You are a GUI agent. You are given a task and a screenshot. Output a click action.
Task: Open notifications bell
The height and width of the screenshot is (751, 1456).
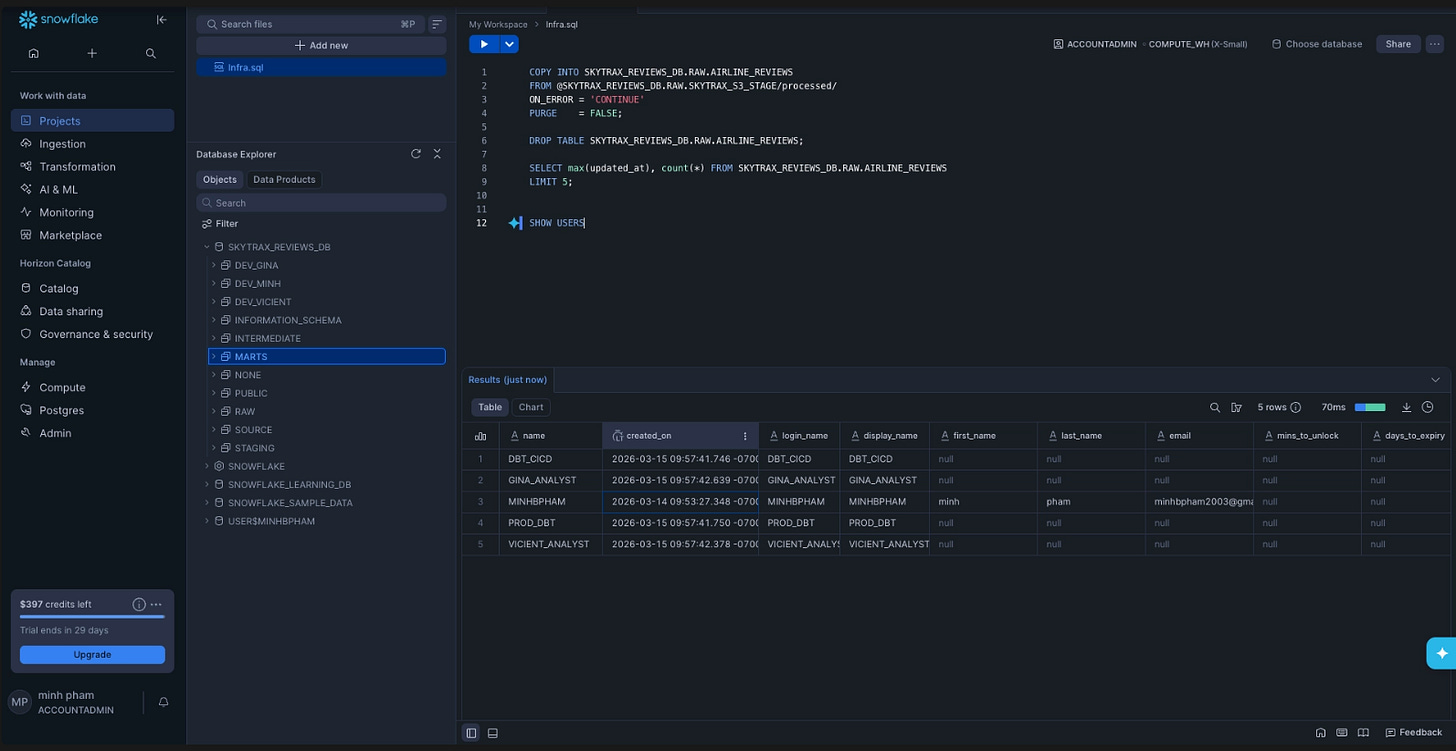click(163, 702)
